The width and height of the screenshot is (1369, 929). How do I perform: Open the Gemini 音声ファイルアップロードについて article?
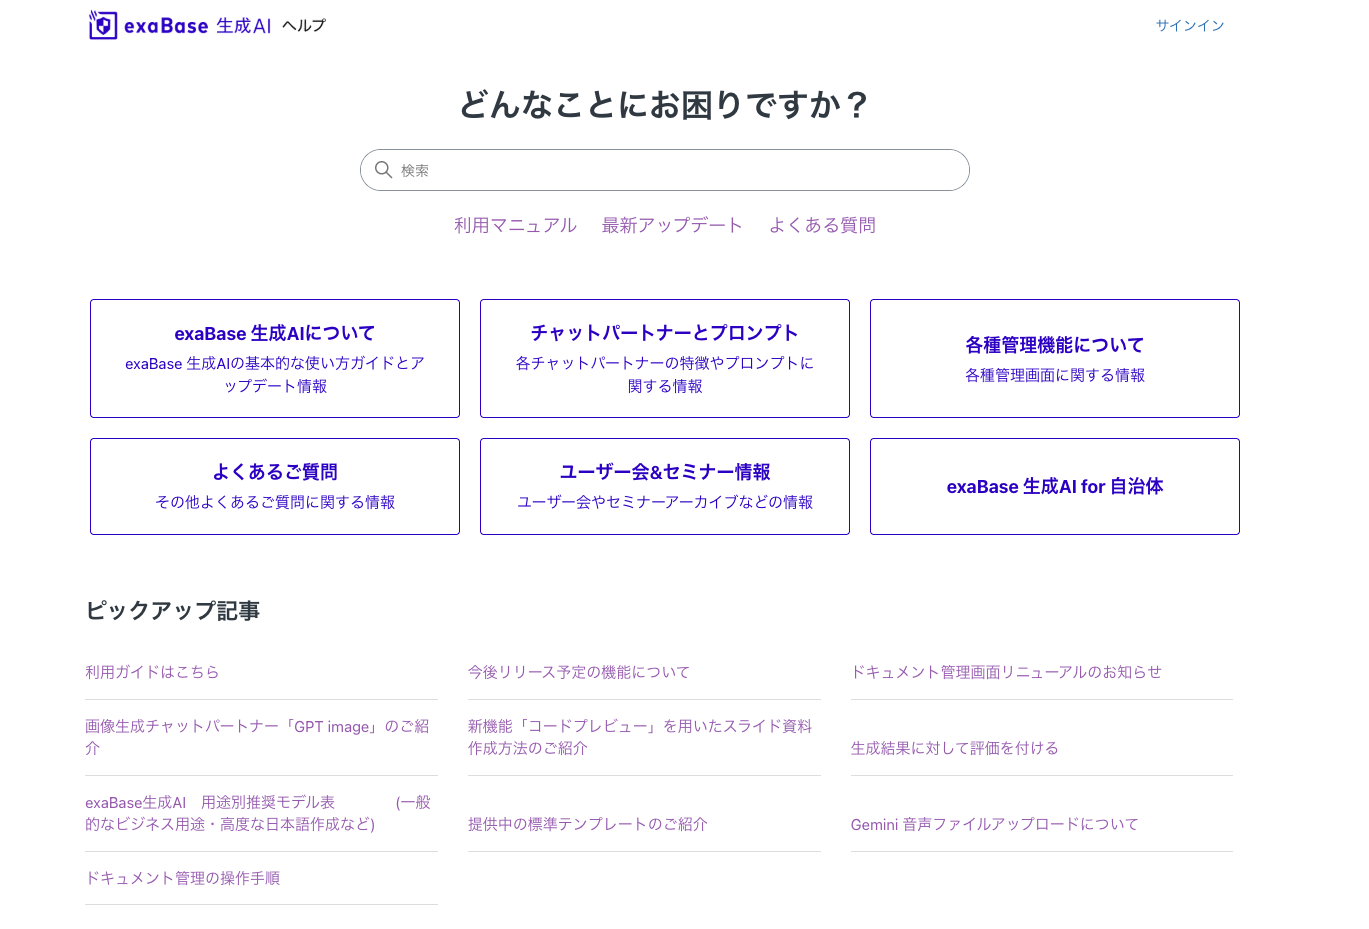click(x=995, y=824)
